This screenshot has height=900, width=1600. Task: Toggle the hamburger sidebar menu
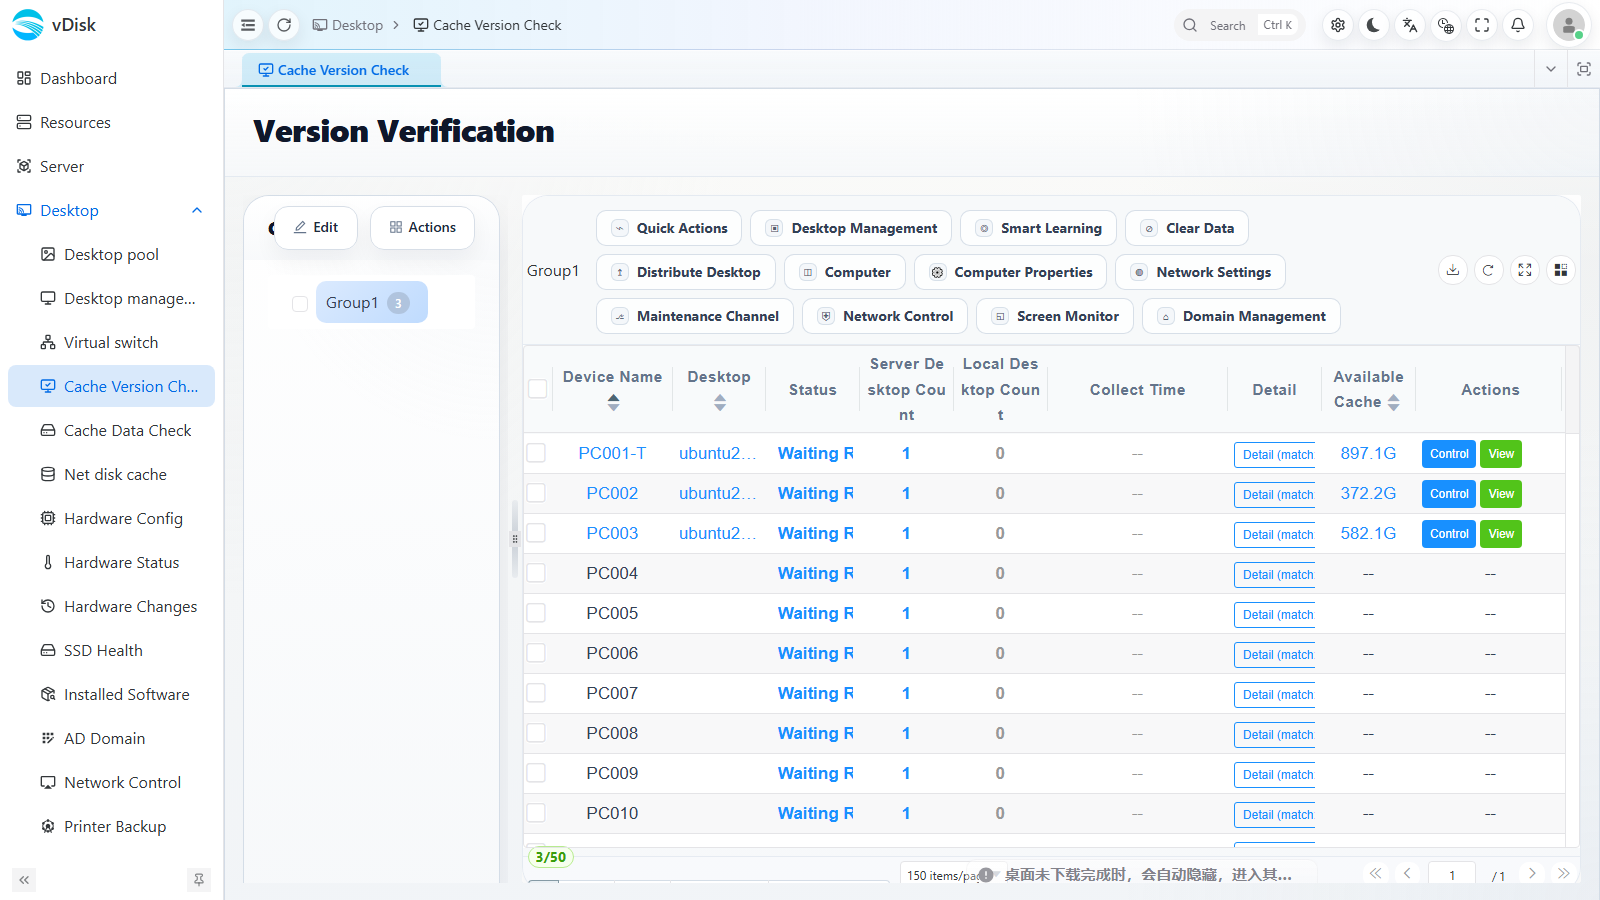coord(248,25)
